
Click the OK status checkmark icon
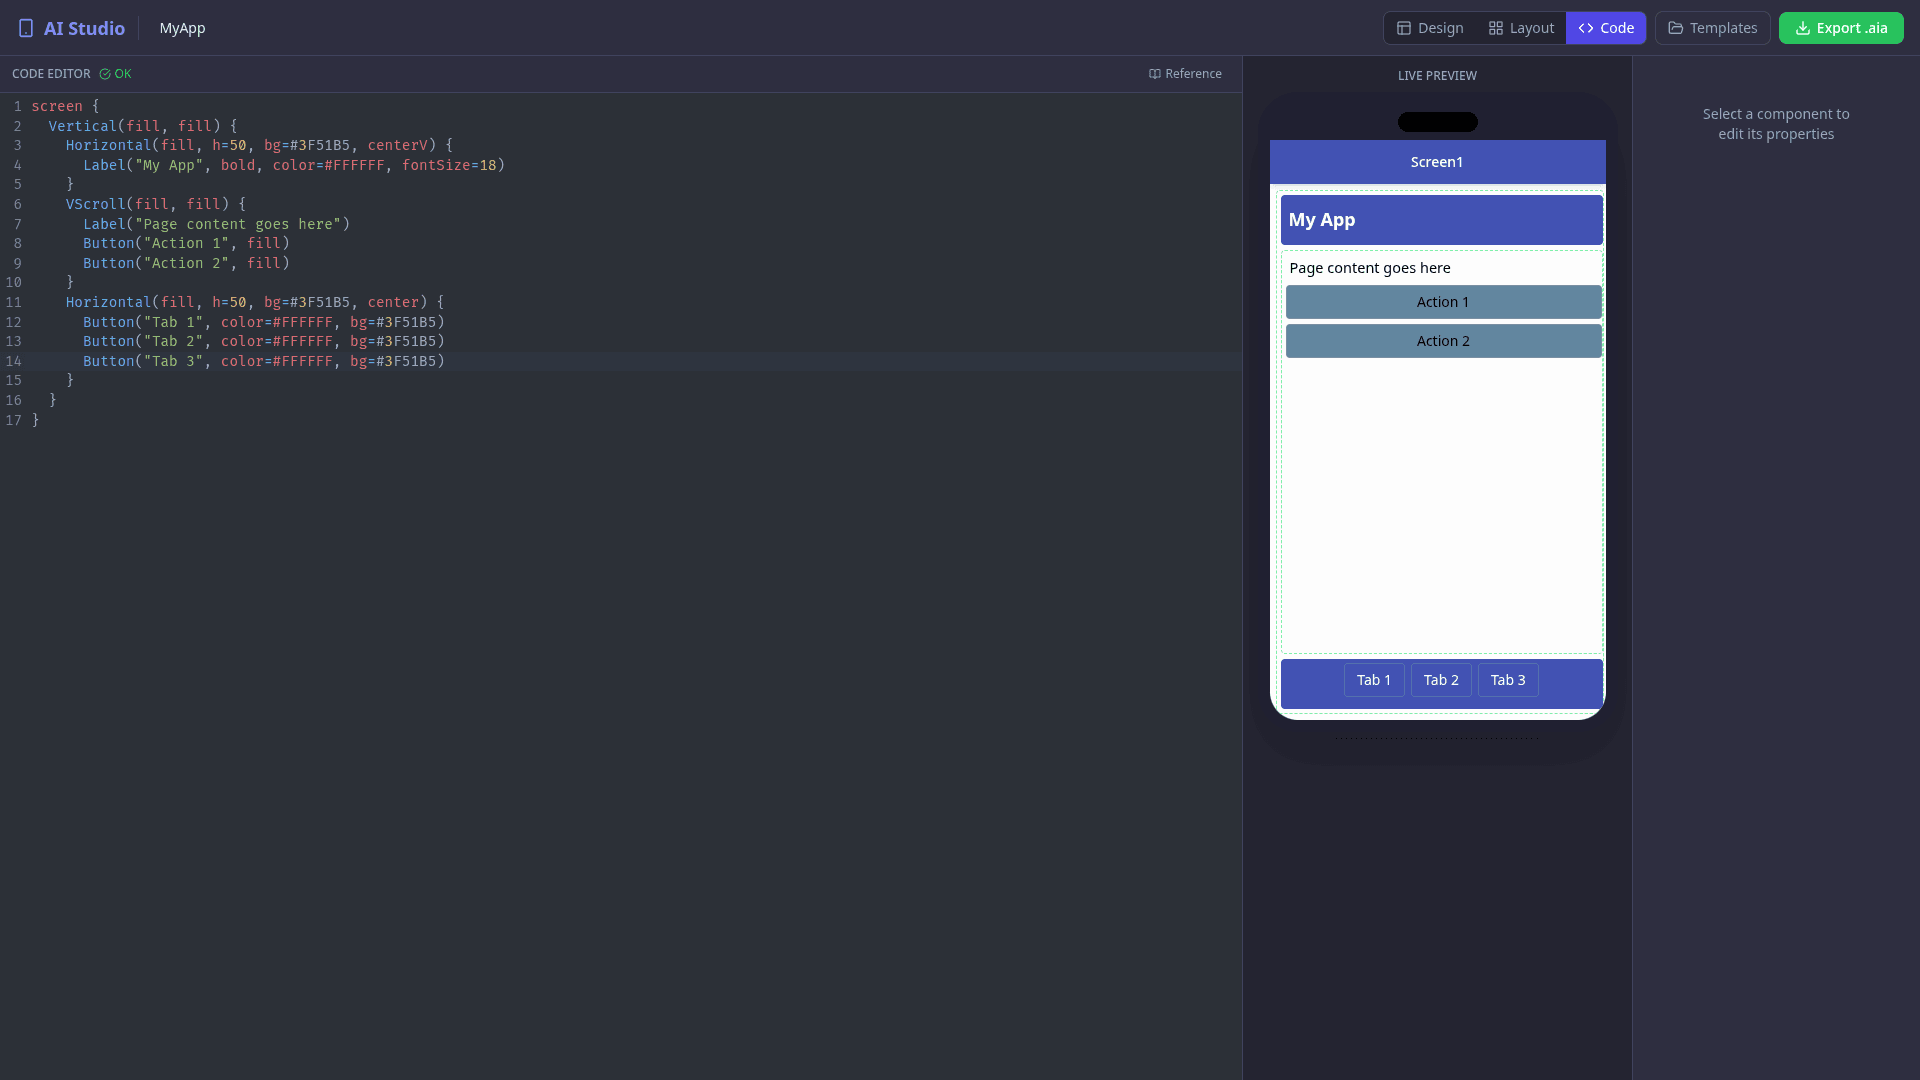(x=104, y=73)
